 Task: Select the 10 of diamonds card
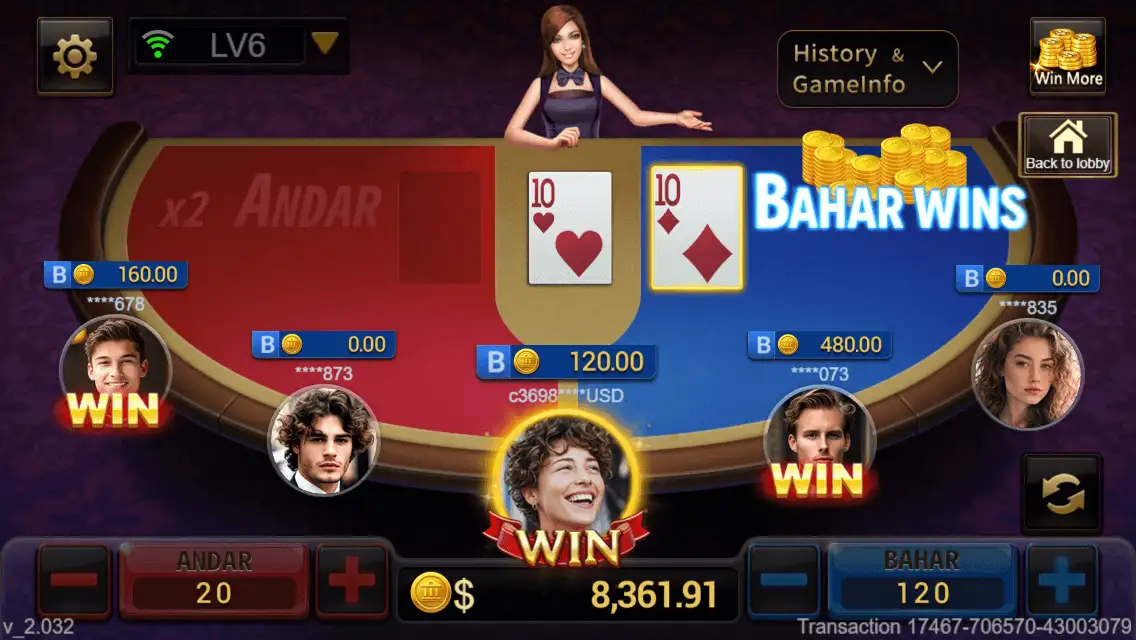click(697, 228)
